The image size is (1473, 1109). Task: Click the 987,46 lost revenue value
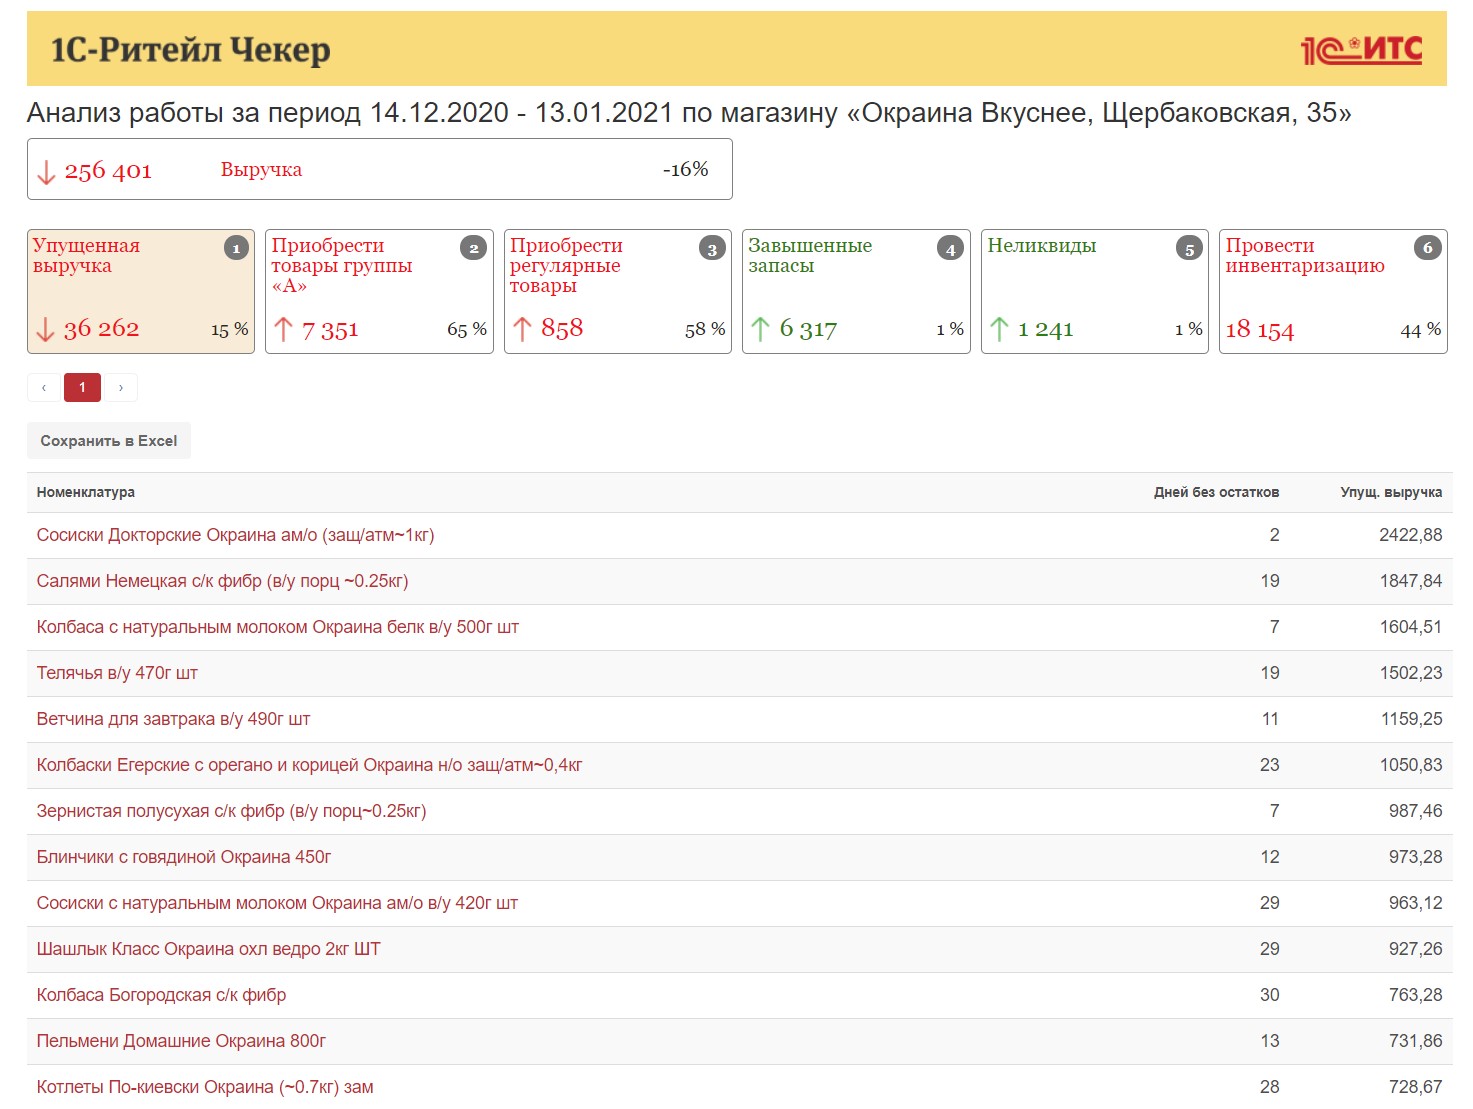[x=1415, y=811]
